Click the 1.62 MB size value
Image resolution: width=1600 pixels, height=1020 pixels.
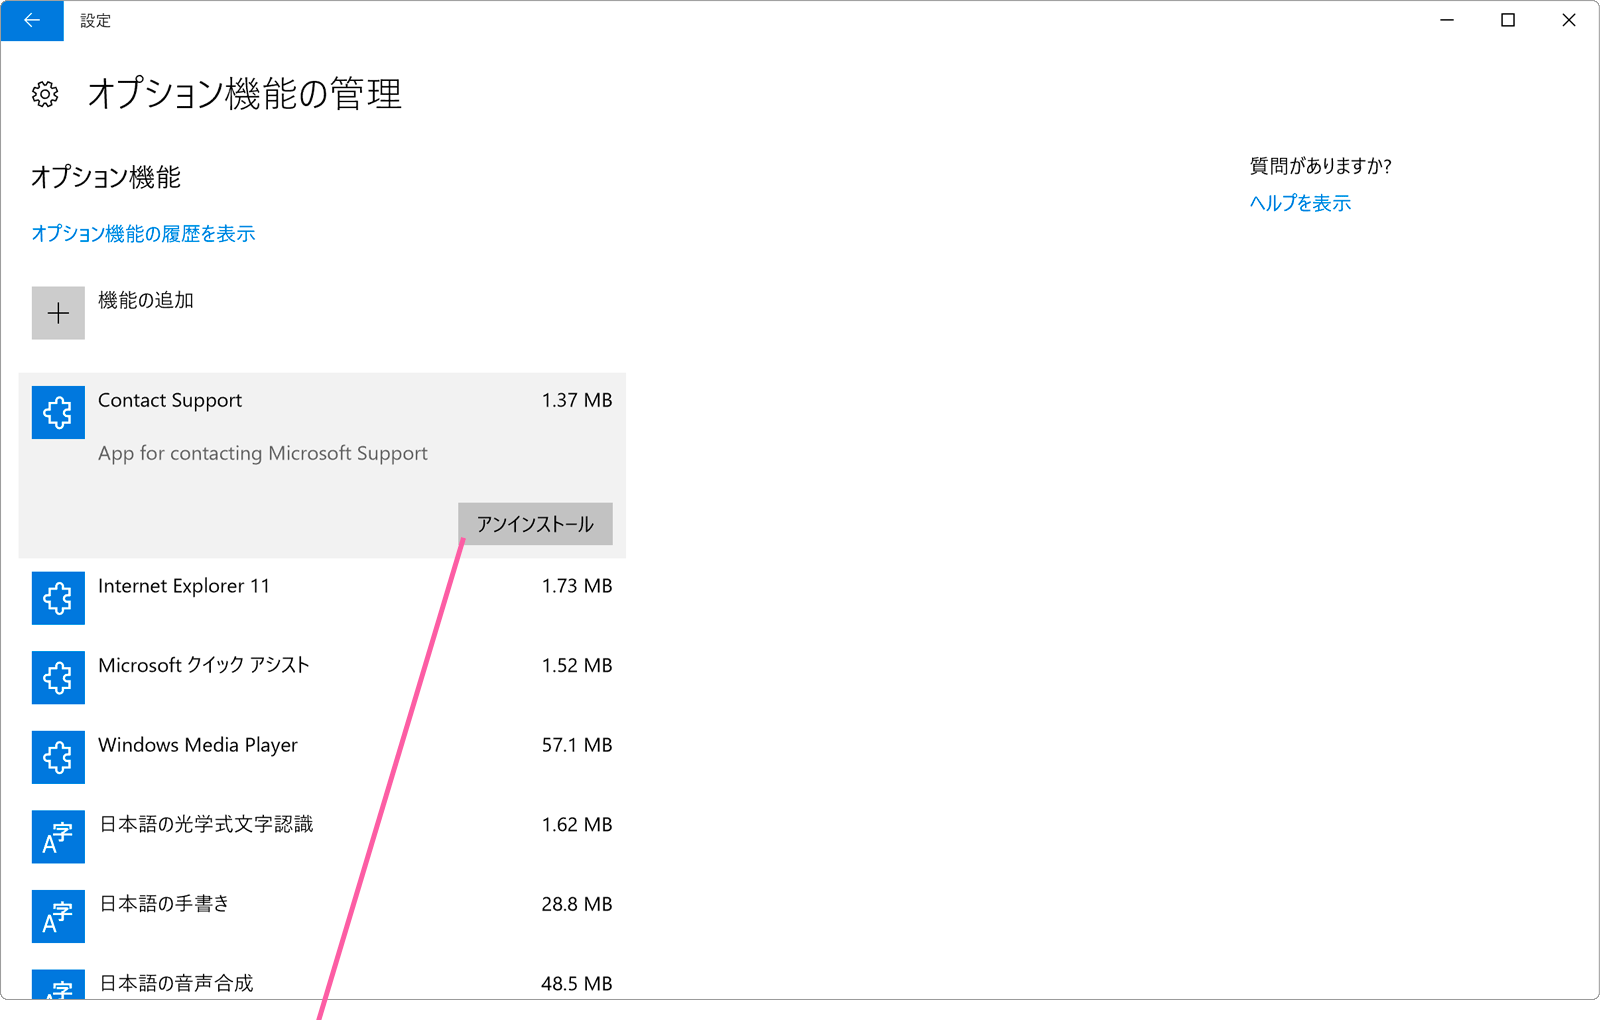(x=577, y=825)
